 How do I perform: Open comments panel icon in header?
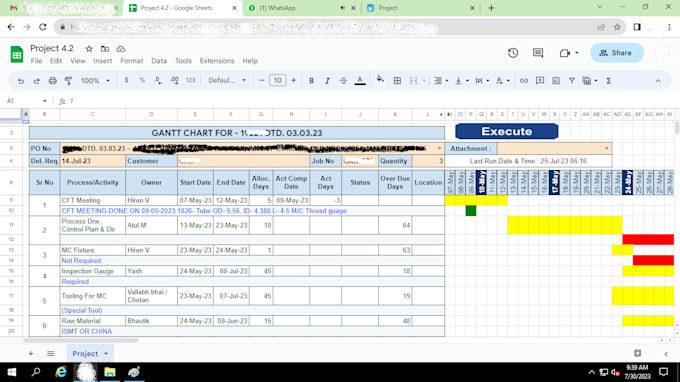pos(538,53)
